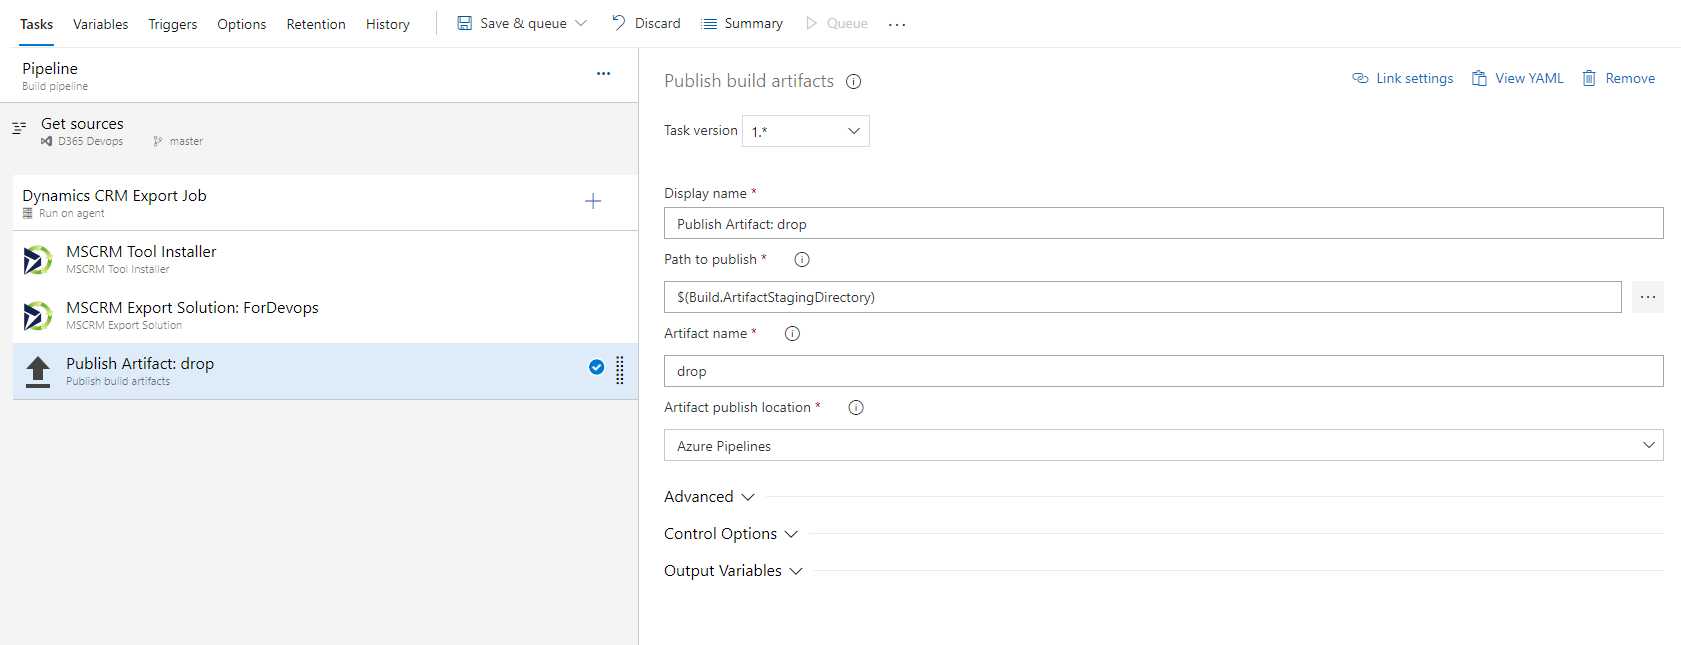
Task: Click the MSCRM Export Solution task icon
Action: tap(37, 316)
